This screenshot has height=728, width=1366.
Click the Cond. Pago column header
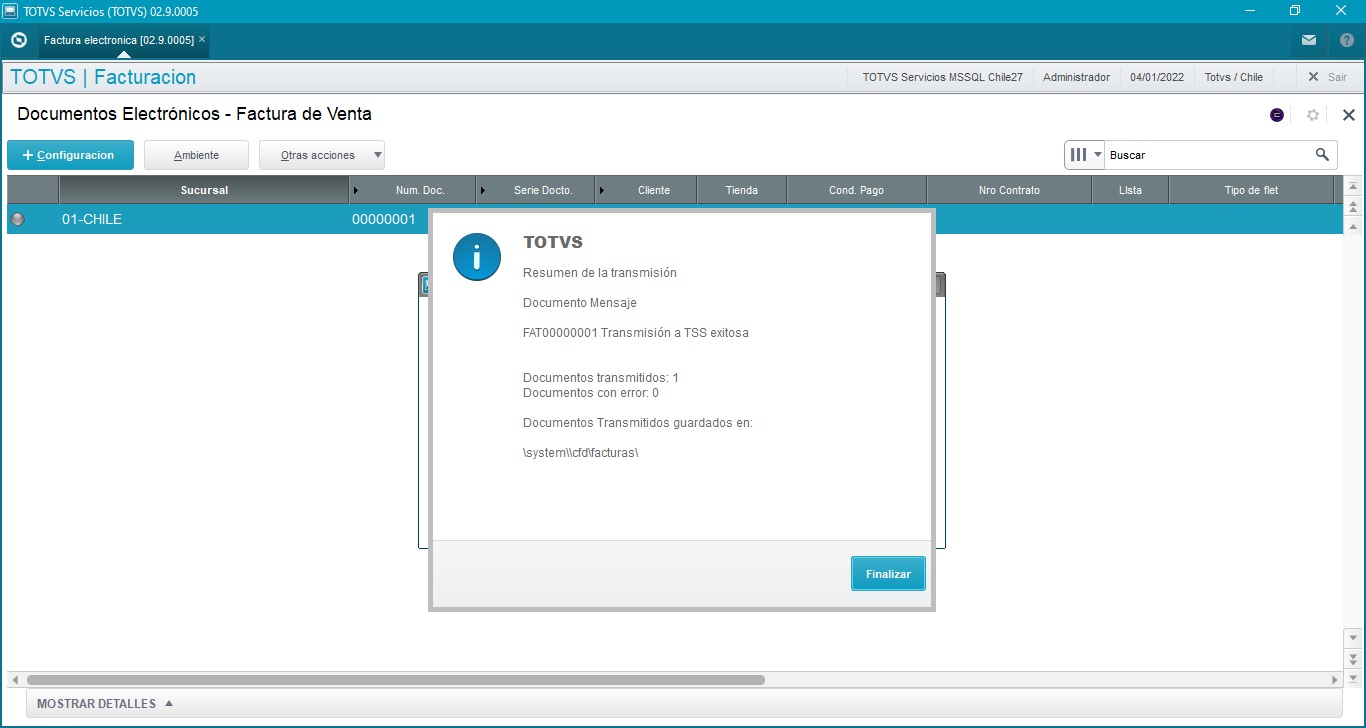[857, 190]
